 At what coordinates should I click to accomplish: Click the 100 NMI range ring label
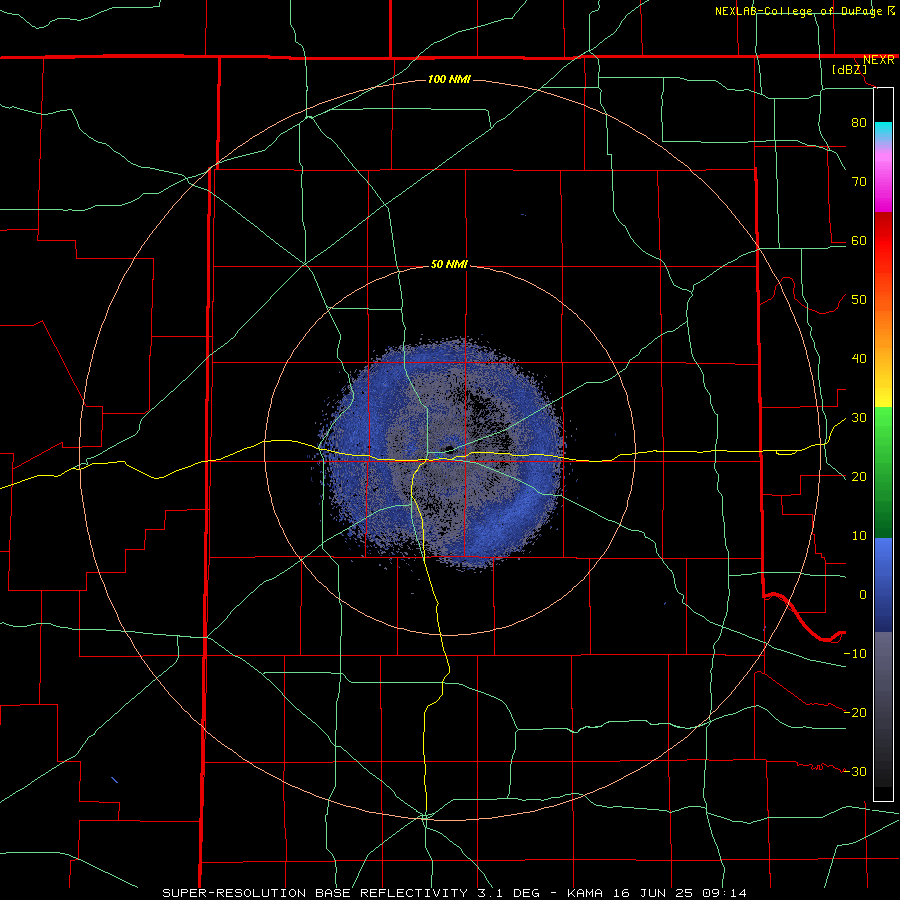pos(449,79)
